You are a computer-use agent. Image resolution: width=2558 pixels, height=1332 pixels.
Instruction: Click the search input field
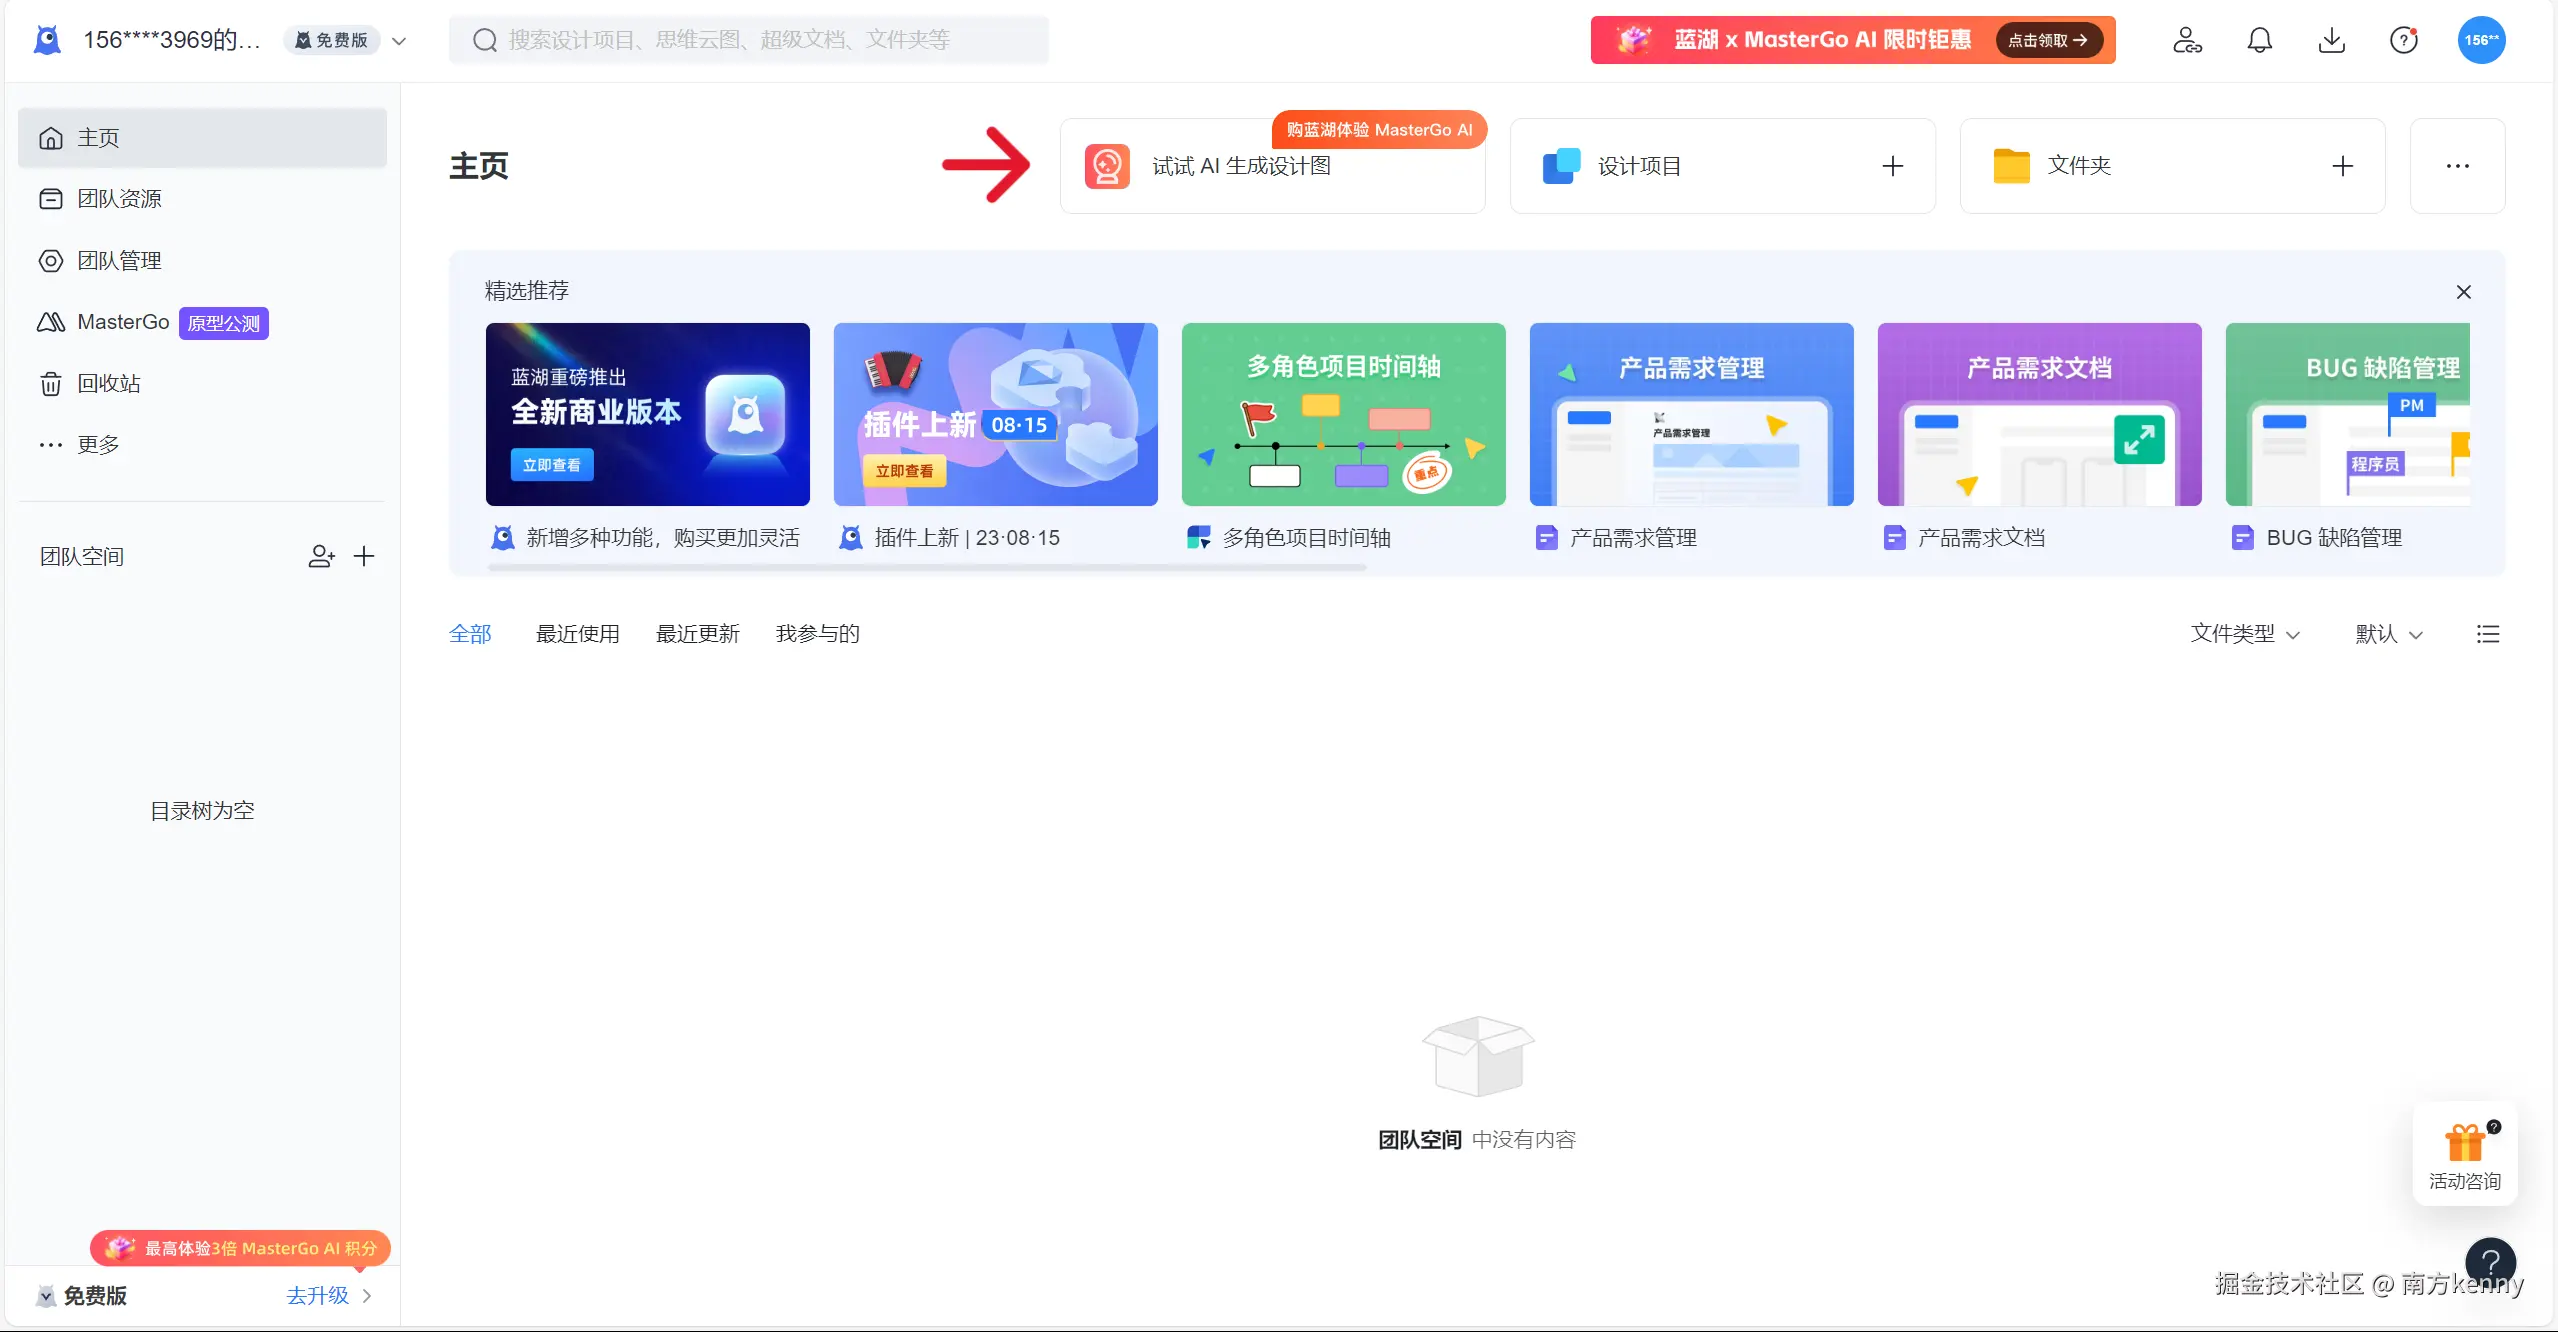click(748, 40)
